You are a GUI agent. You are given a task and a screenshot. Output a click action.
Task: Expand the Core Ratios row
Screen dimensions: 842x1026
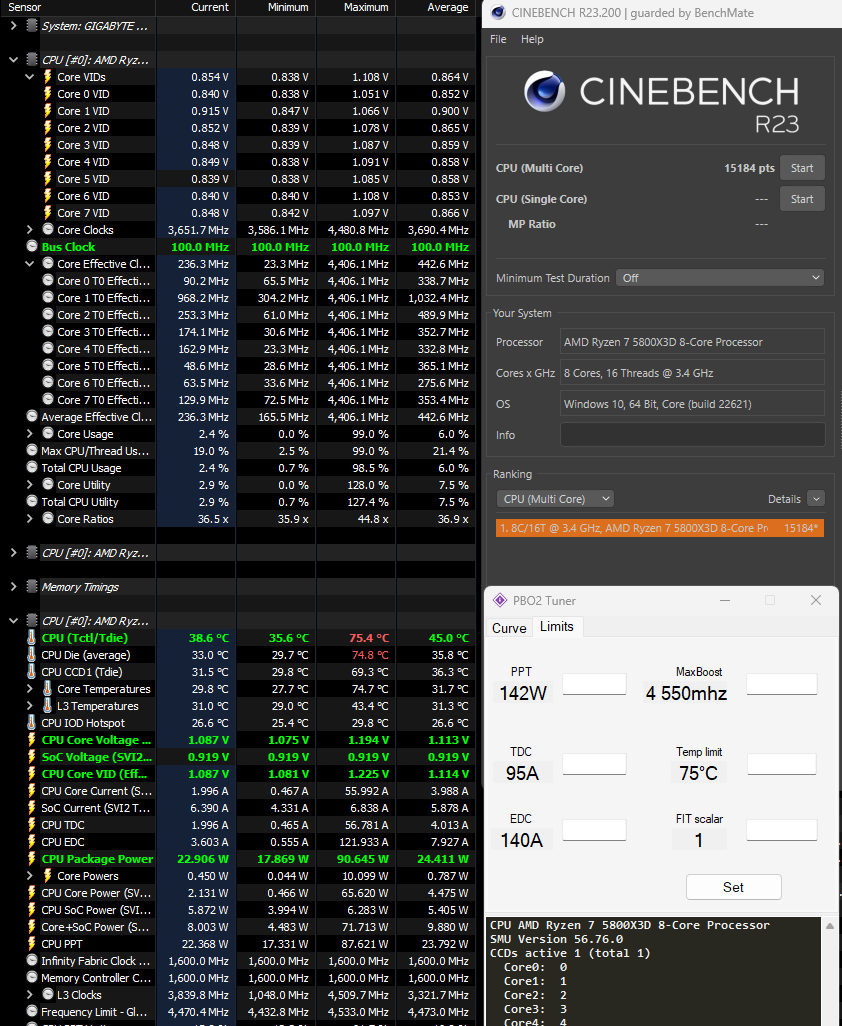coord(29,519)
